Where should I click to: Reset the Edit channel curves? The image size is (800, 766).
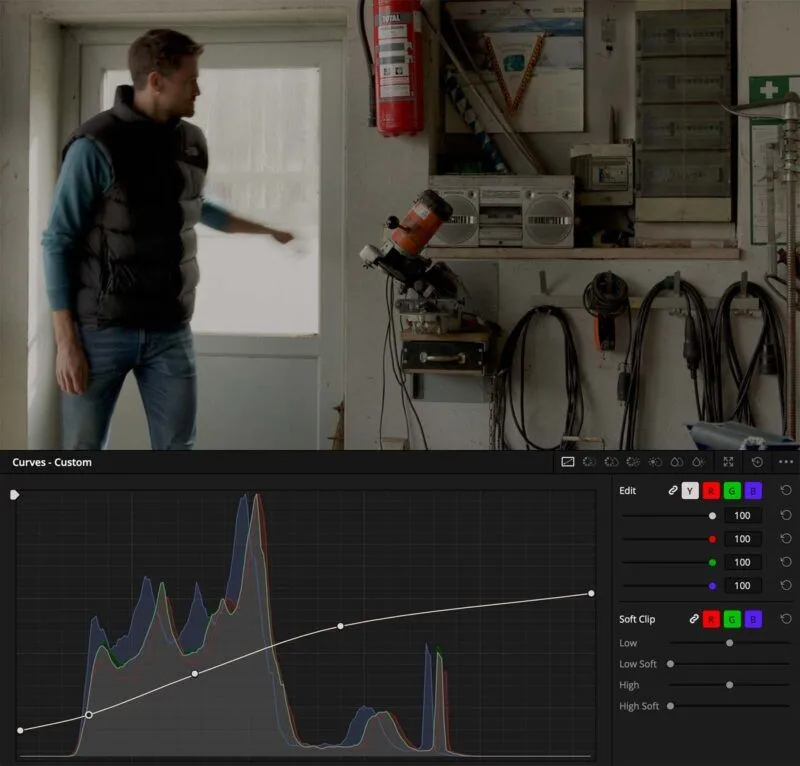coord(785,491)
